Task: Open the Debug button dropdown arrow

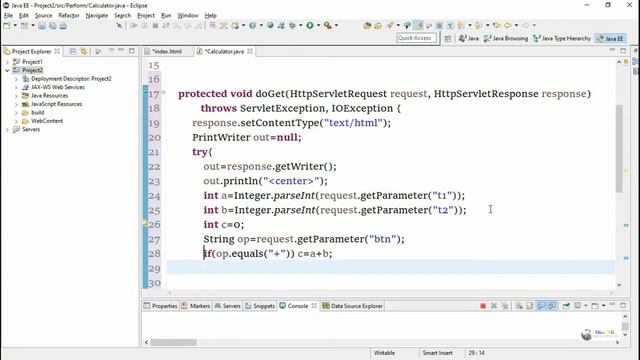Action: coord(300,25)
